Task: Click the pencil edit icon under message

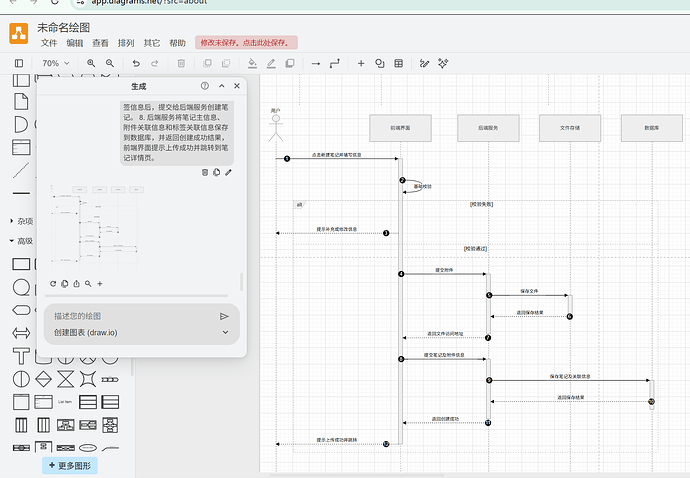Action: click(x=228, y=173)
